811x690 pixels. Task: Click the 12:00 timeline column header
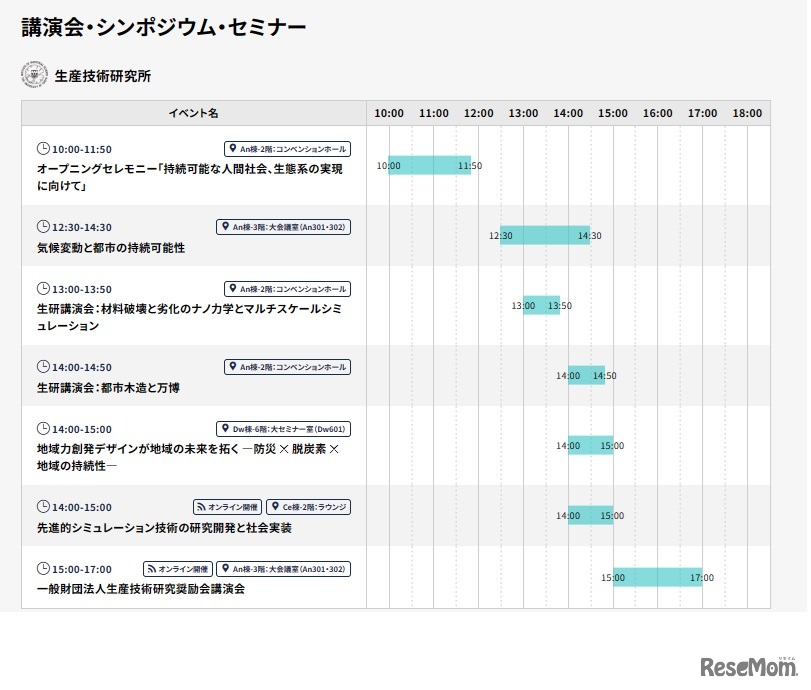click(478, 113)
